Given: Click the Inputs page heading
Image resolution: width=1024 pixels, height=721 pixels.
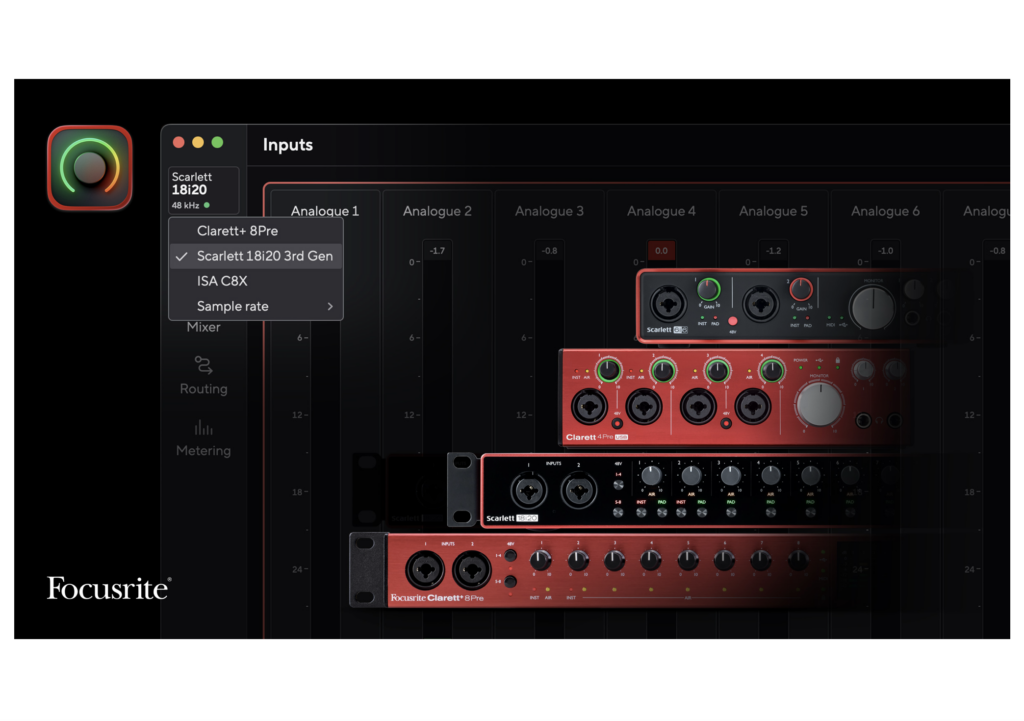Looking at the screenshot, I should point(287,144).
